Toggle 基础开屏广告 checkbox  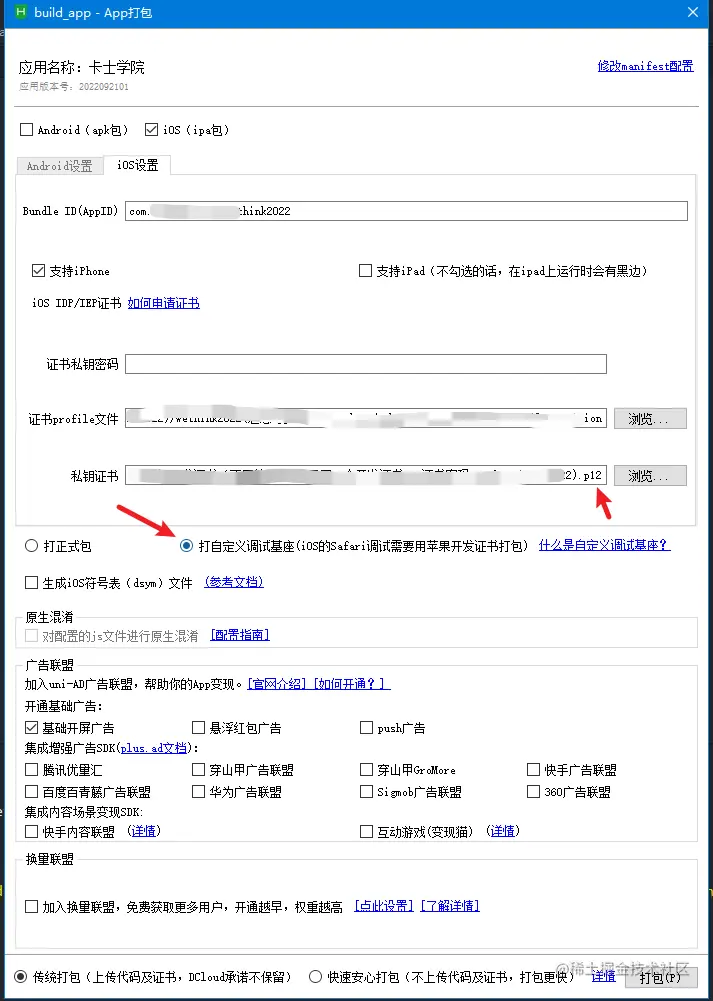[x=31, y=728]
